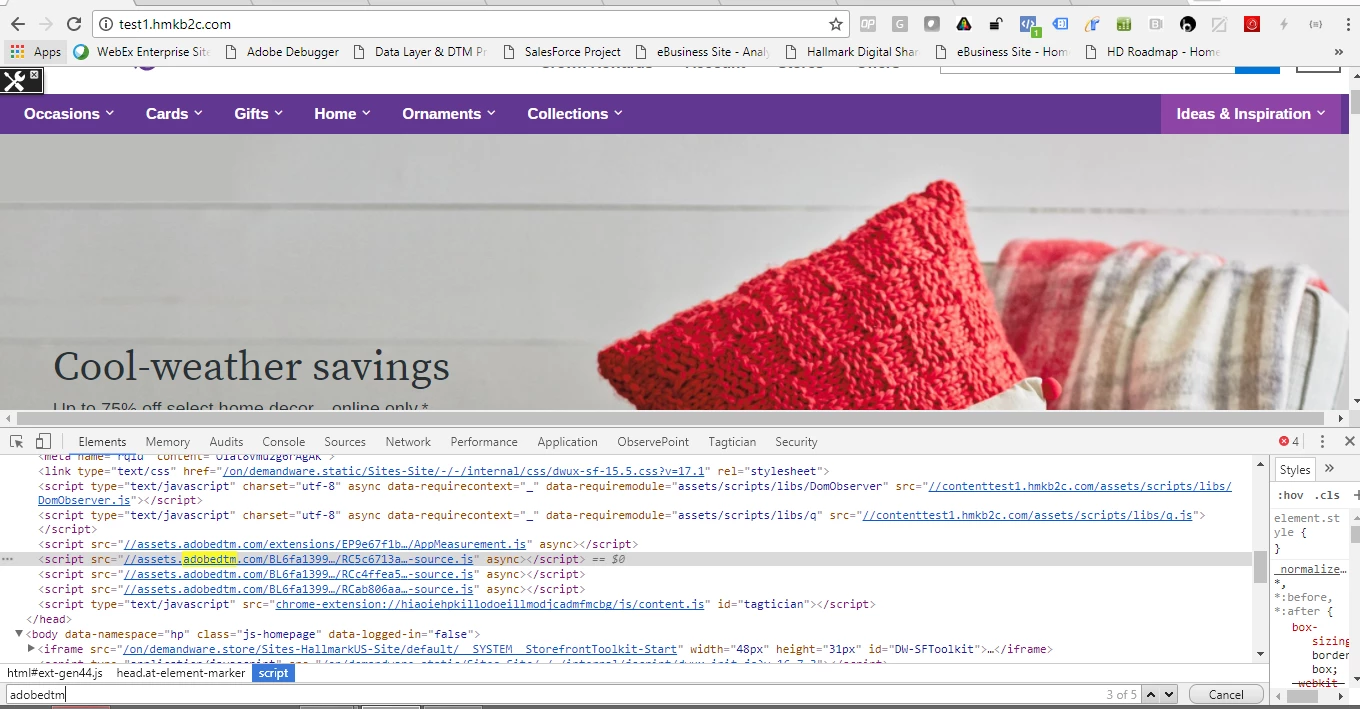
Task: Cancel the DevTools search
Action: (1226, 694)
